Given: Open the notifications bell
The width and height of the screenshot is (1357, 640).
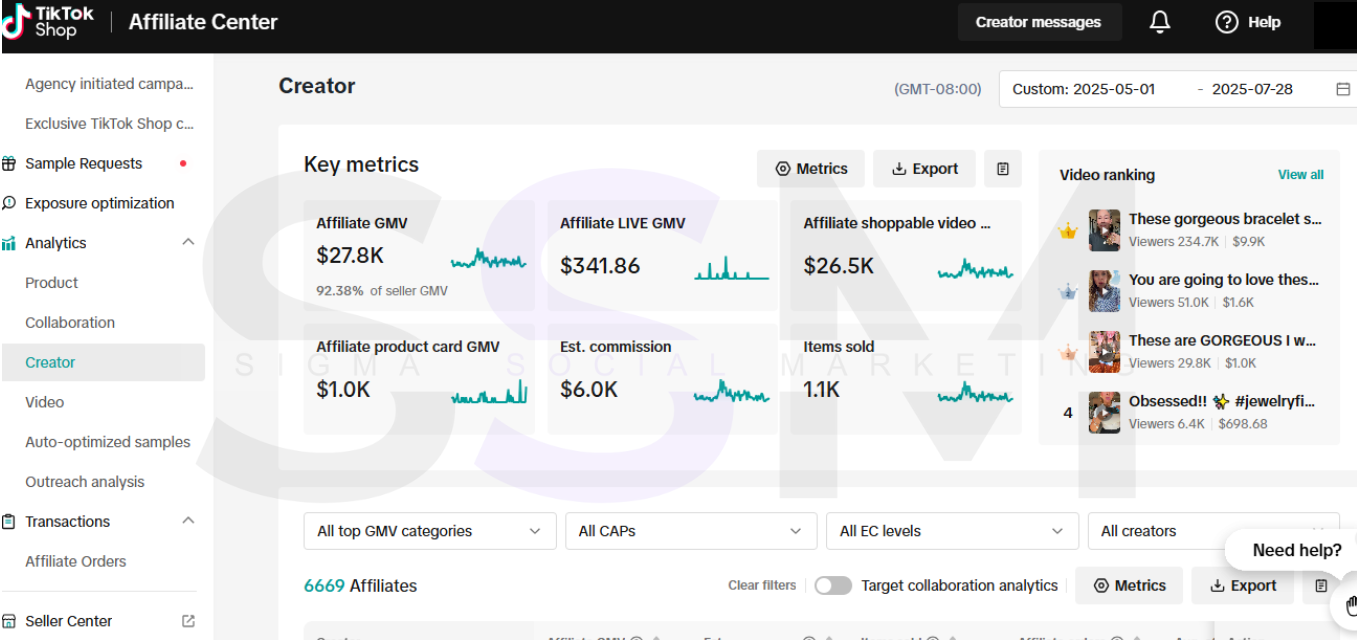Looking at the screenshot, I should pyautogui.click(x=1160, y=22).
